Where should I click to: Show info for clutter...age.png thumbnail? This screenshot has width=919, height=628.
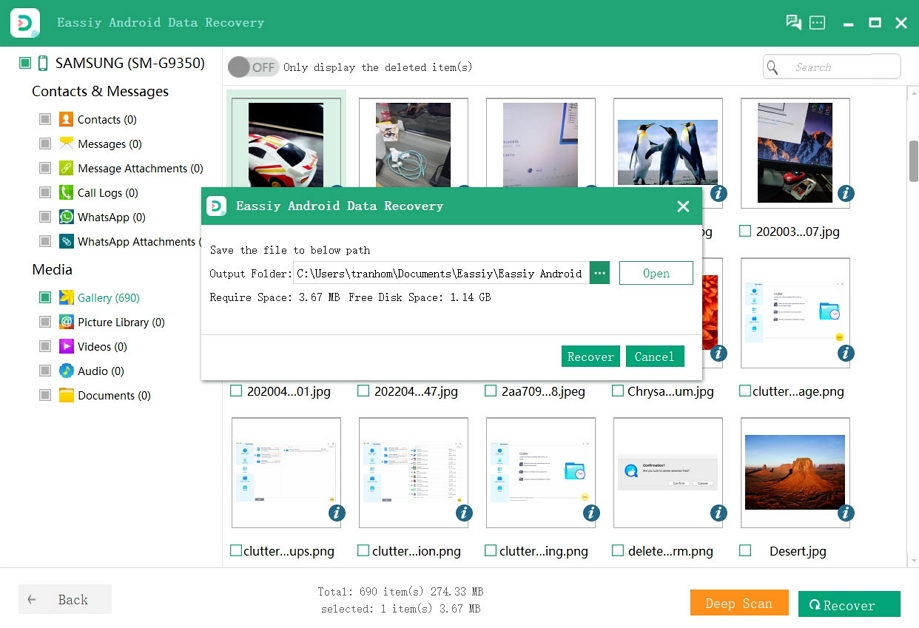(x=845, y=353)
